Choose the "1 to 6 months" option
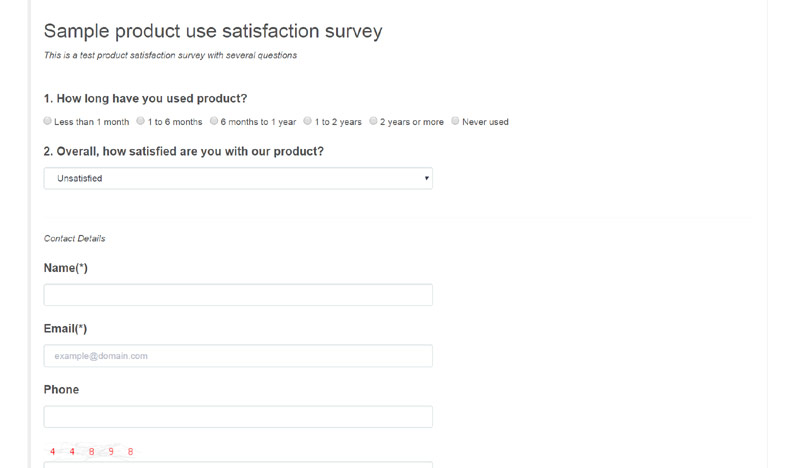Viewport: 800px width, 468px height. click(x=141, y=121)
